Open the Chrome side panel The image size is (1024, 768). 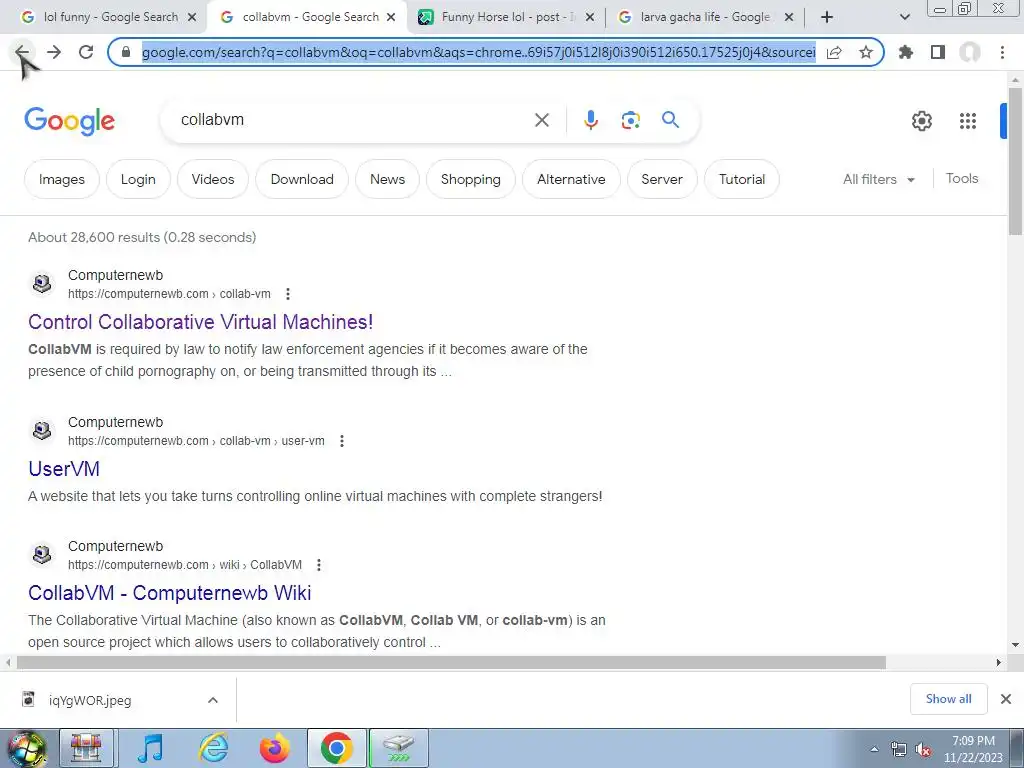pos(938,52)
